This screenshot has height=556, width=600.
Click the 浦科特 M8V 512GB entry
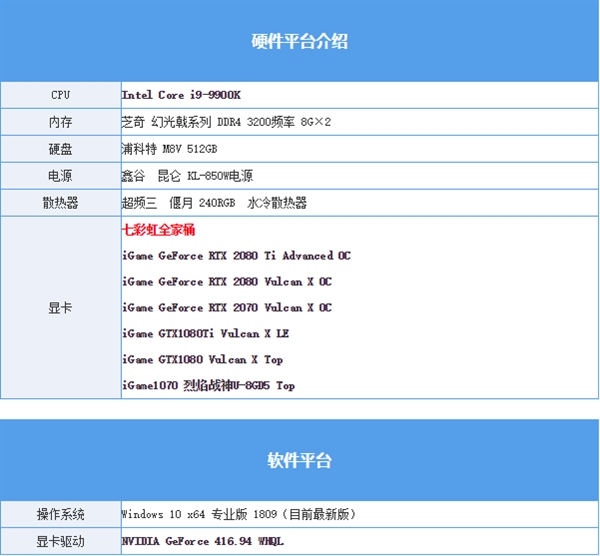169,149
